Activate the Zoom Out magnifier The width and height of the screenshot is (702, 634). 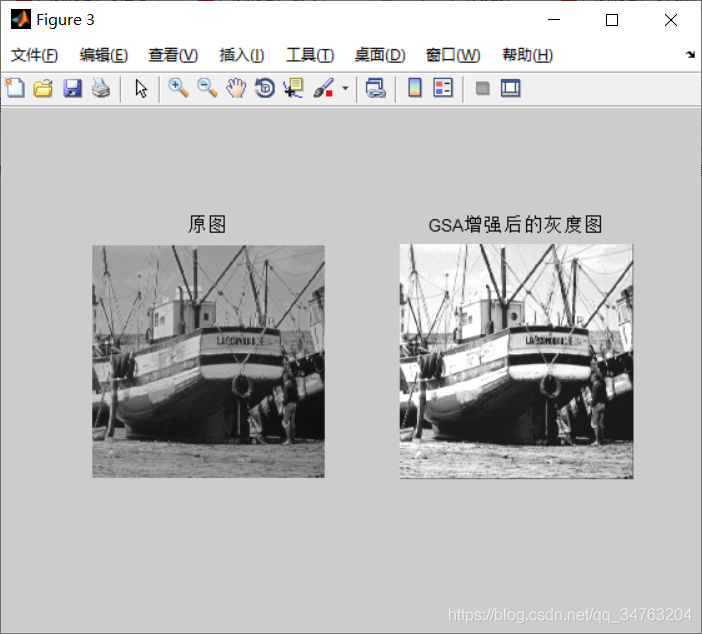point(207,88)
